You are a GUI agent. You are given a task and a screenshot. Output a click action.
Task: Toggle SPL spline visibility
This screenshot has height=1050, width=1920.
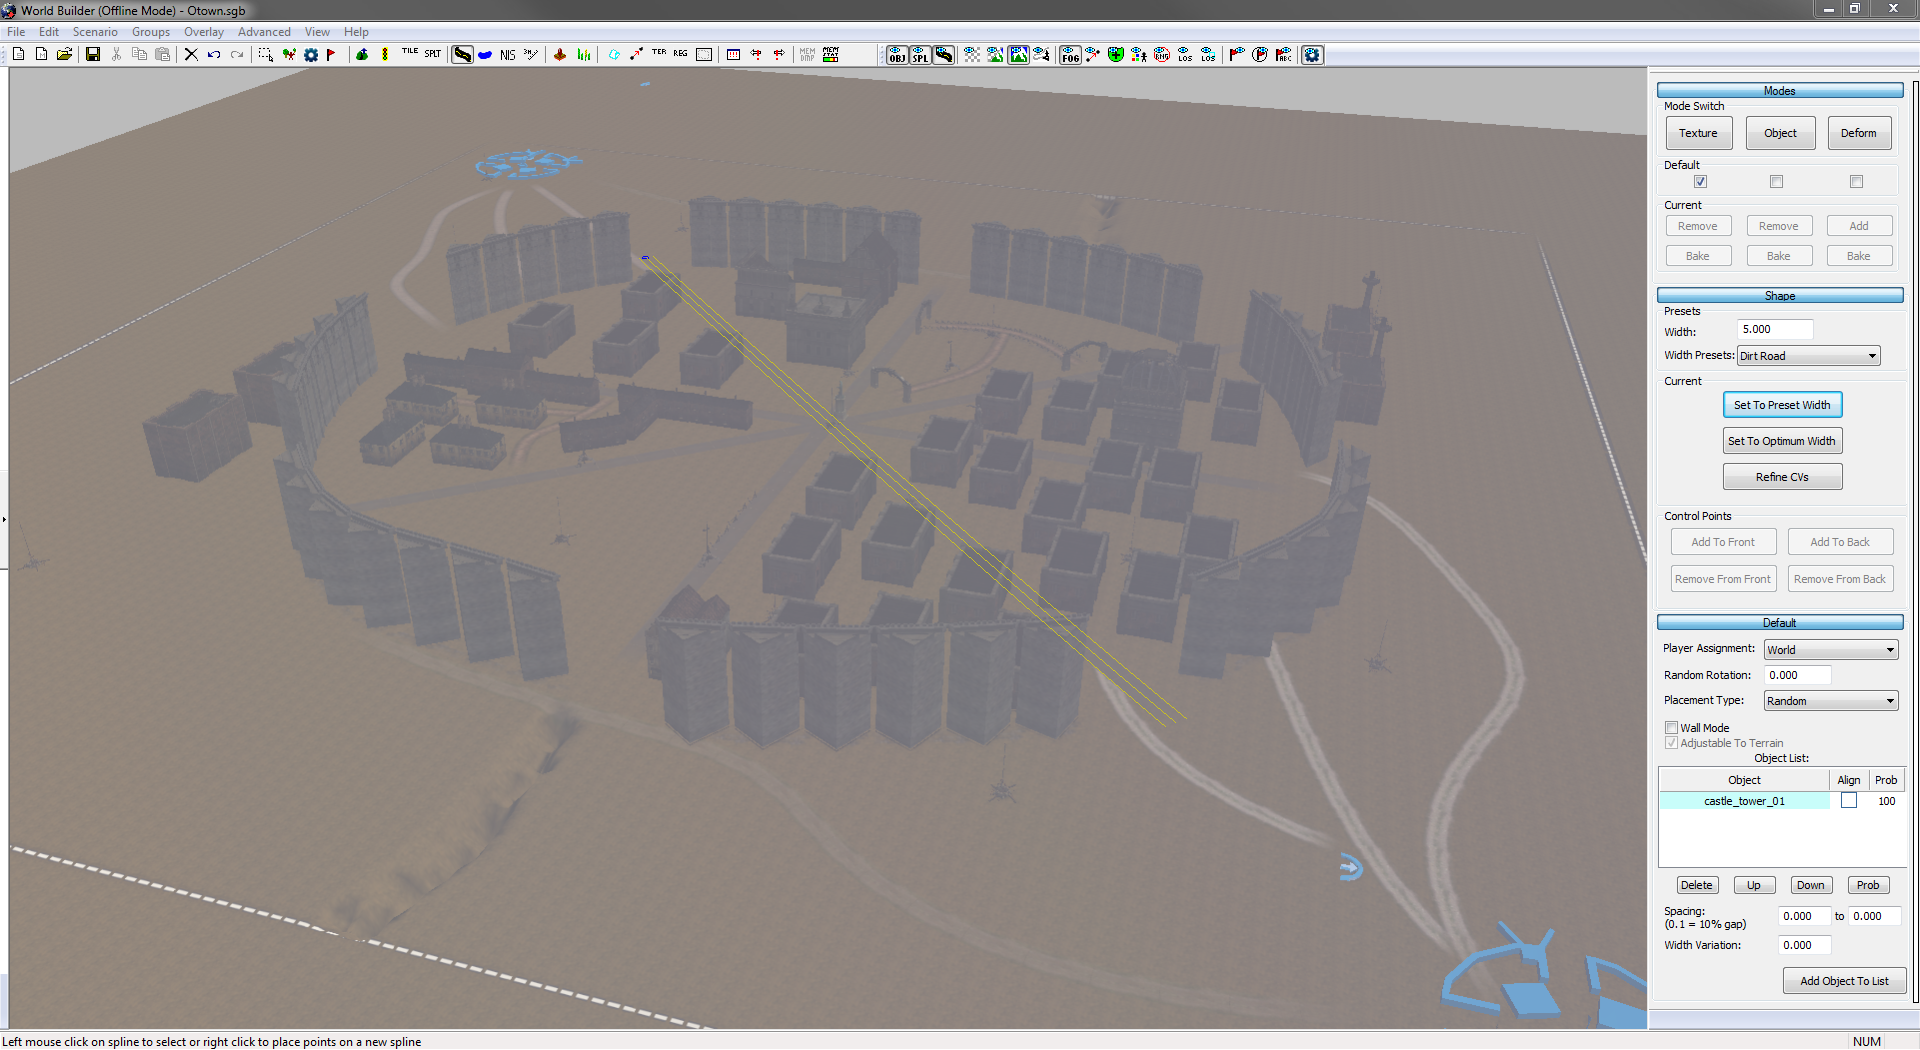[920, 54]
